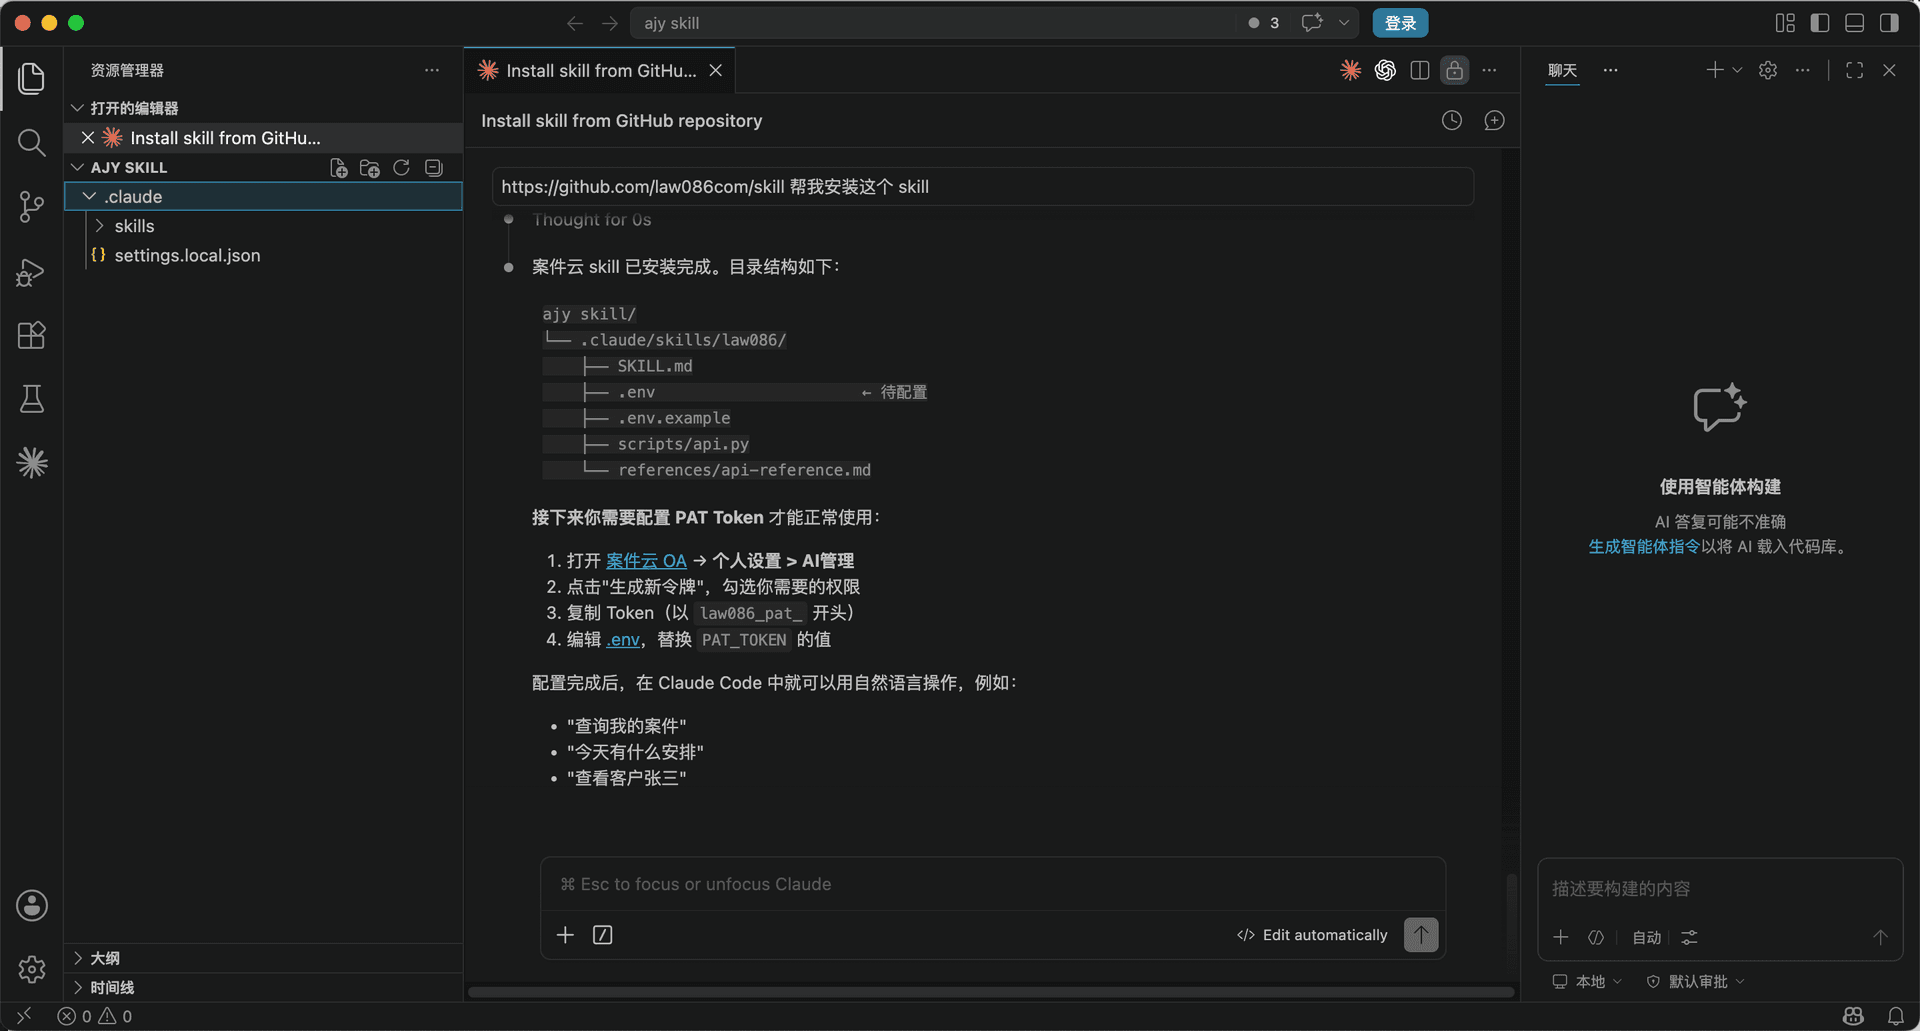The image size is (1920, 1031).
Task: Click the aj y skill command center search
Action: click(934, 23)
